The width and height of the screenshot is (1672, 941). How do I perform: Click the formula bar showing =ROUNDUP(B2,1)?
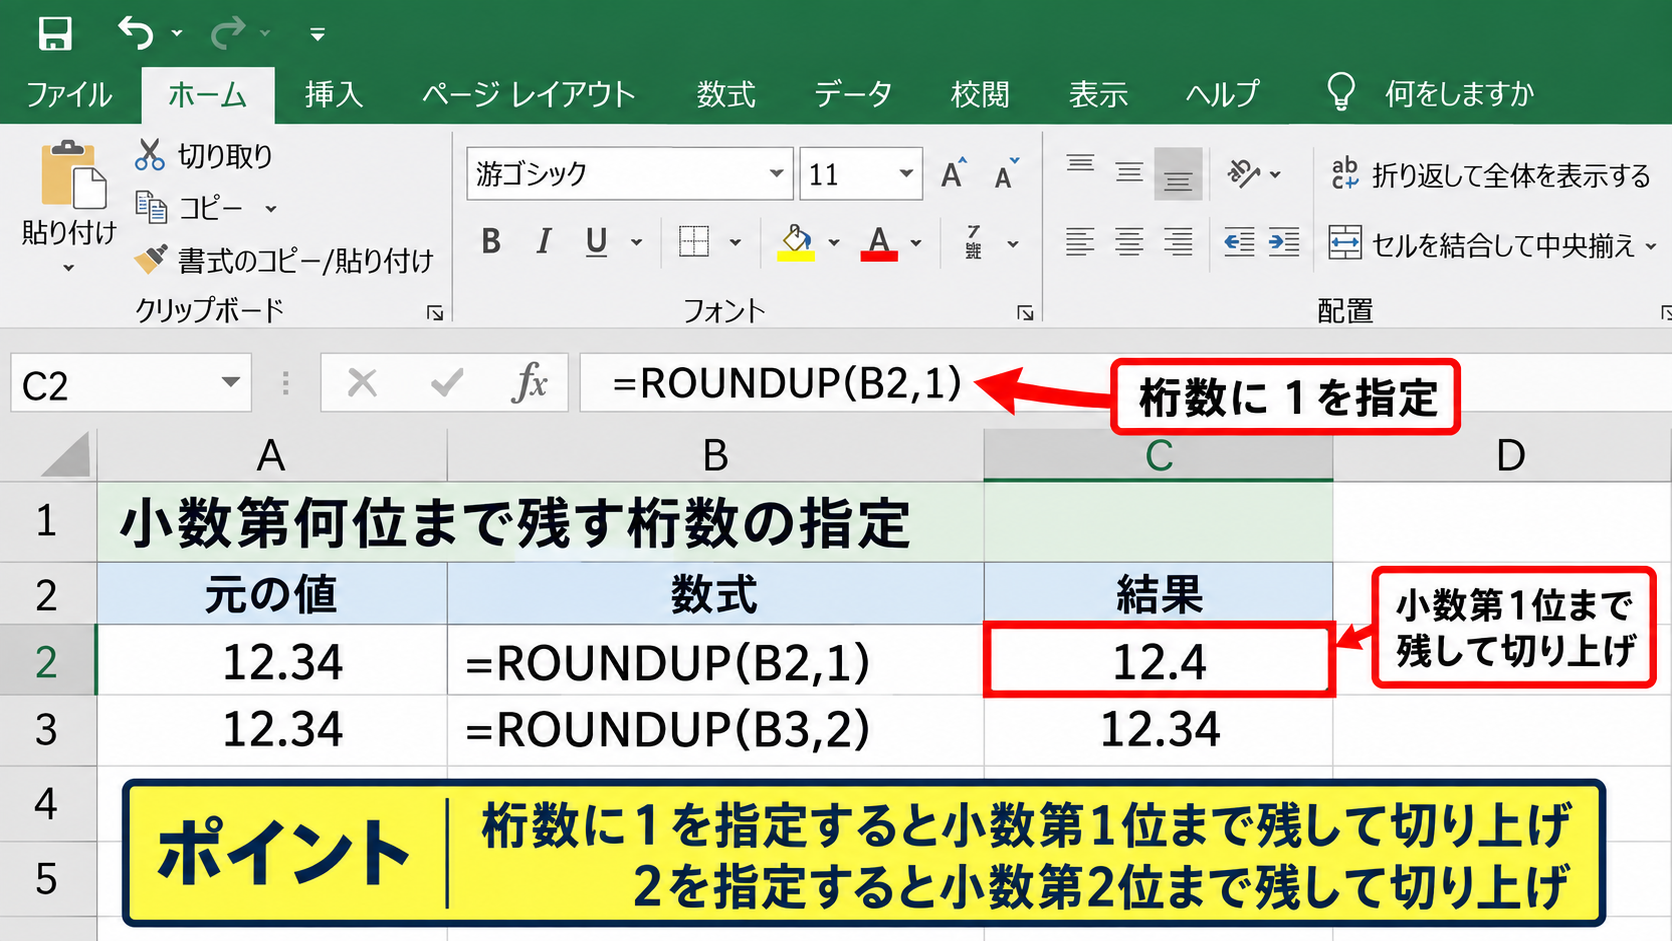click(1125, 383)
